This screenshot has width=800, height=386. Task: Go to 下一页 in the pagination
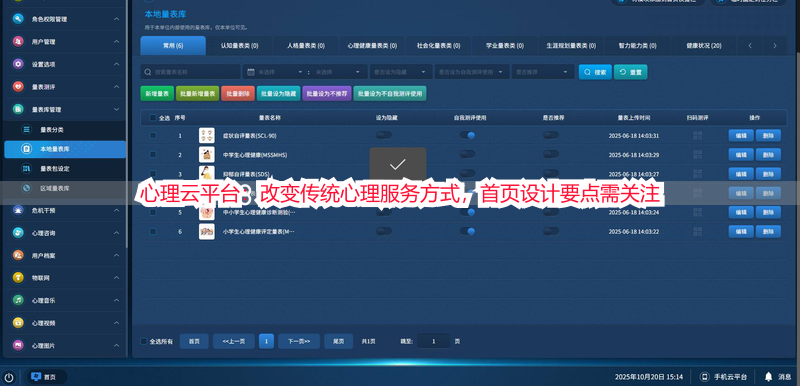(299, 341)
